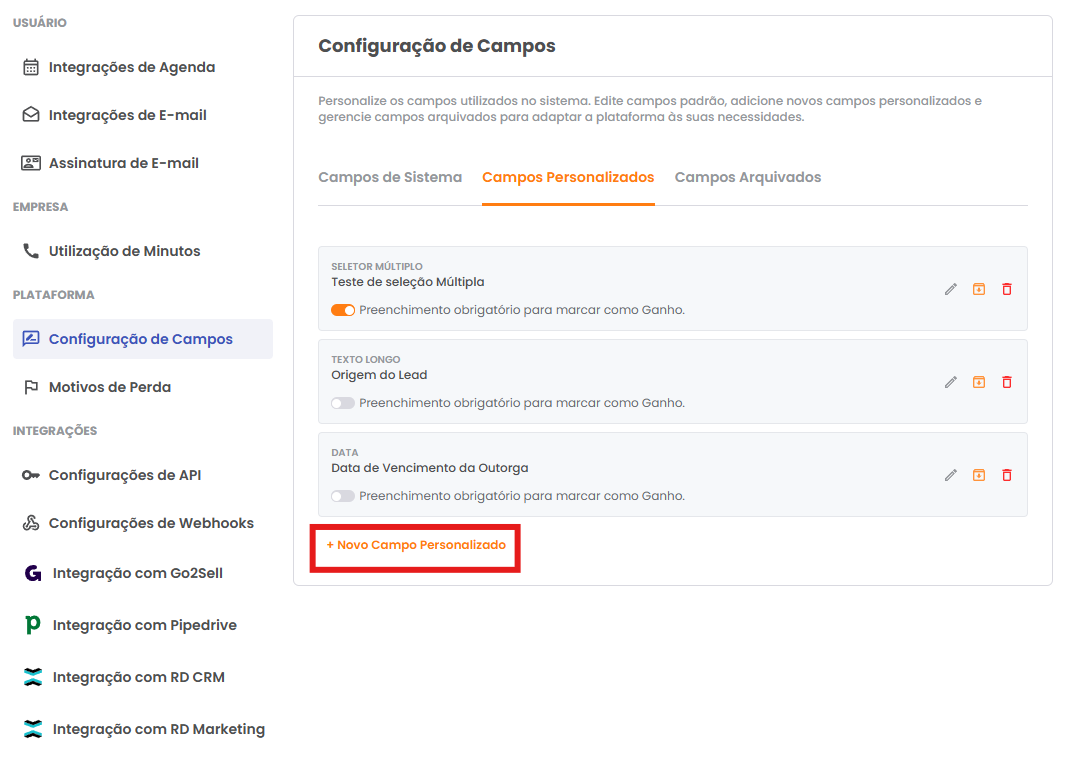
Task: Switch to Campos de Sistema tab
Action: click(x=390, y=177)
